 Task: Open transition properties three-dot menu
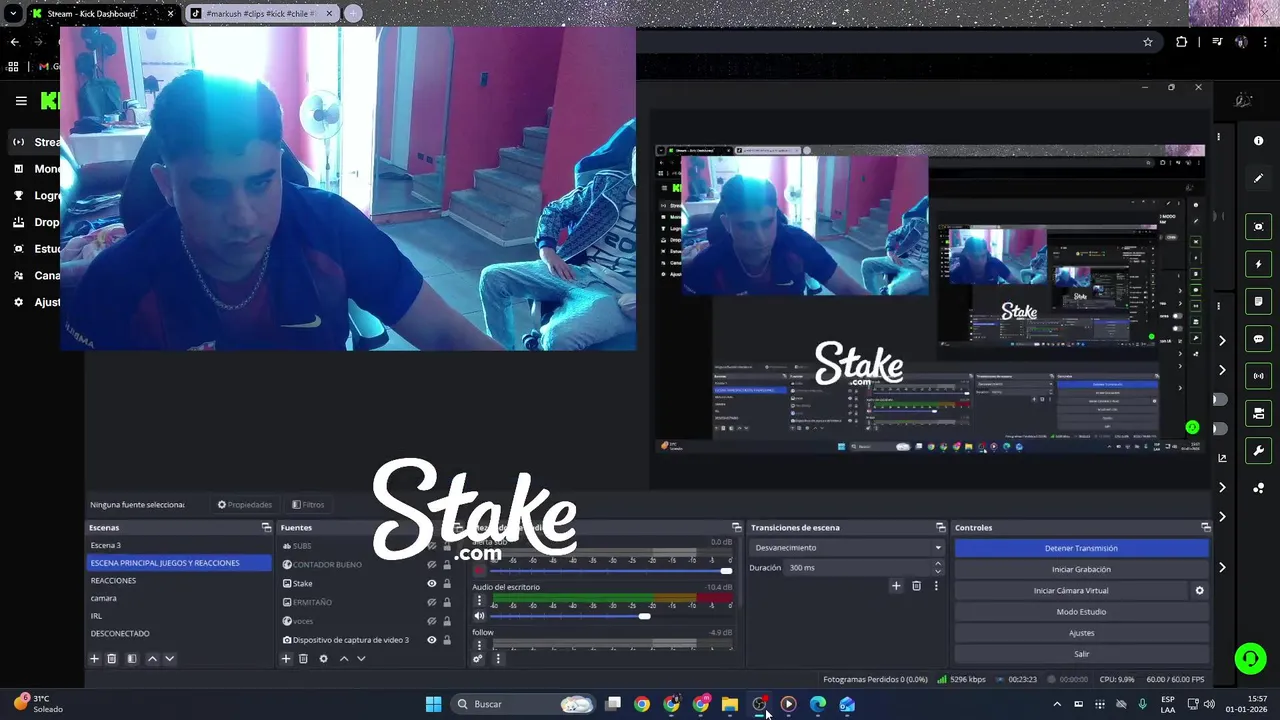pyautogui.click(x=936, y=586)
